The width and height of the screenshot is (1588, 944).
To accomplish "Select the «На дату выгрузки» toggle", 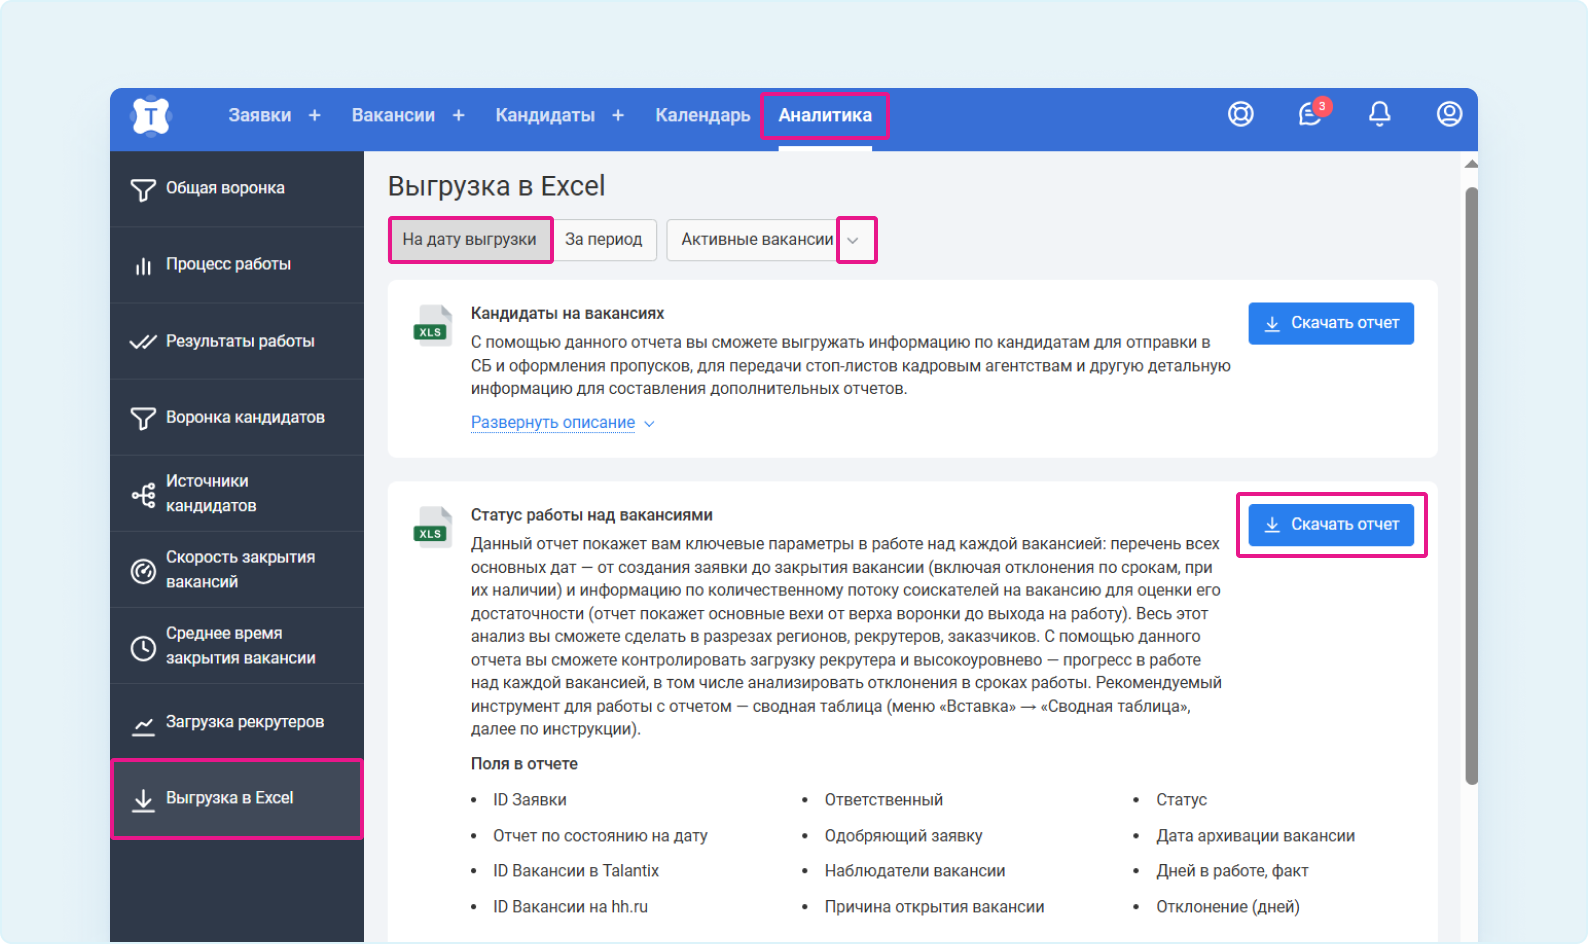I will [x=469, y=240].
